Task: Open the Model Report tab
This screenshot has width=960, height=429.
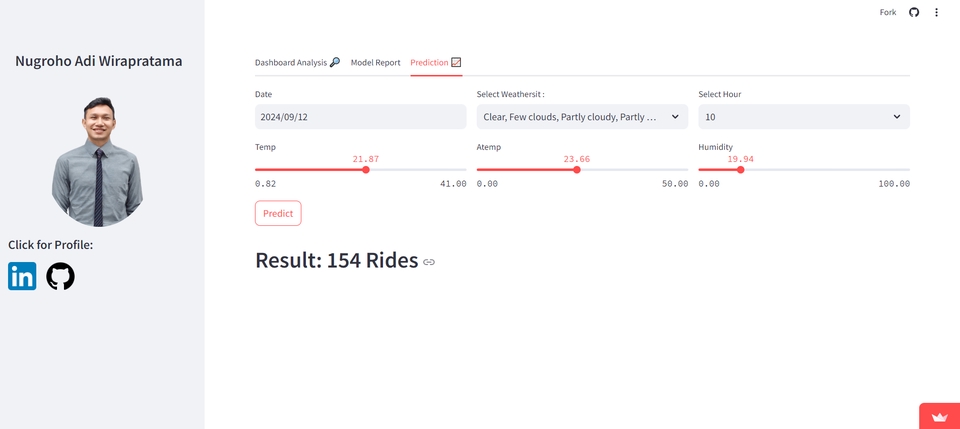Action: point(375,62)
